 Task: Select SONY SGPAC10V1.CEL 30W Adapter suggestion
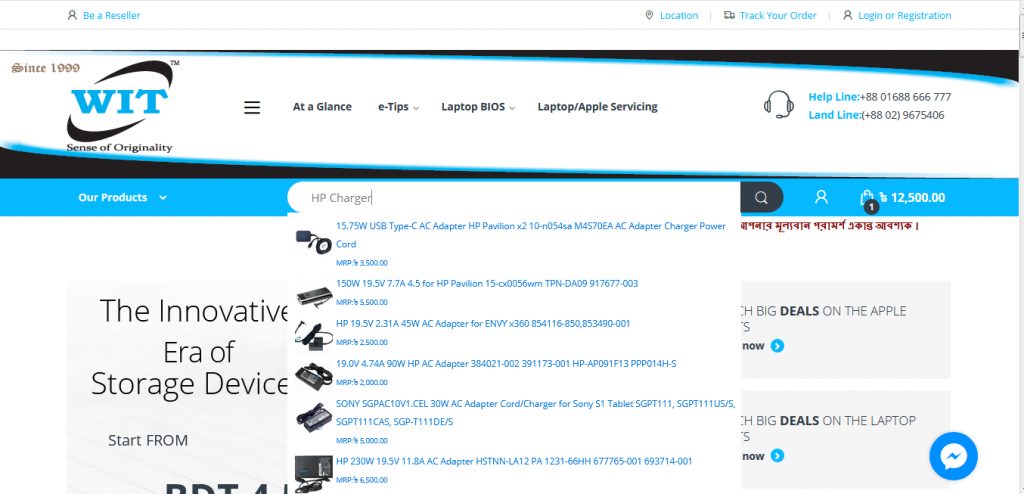(536, 413)
